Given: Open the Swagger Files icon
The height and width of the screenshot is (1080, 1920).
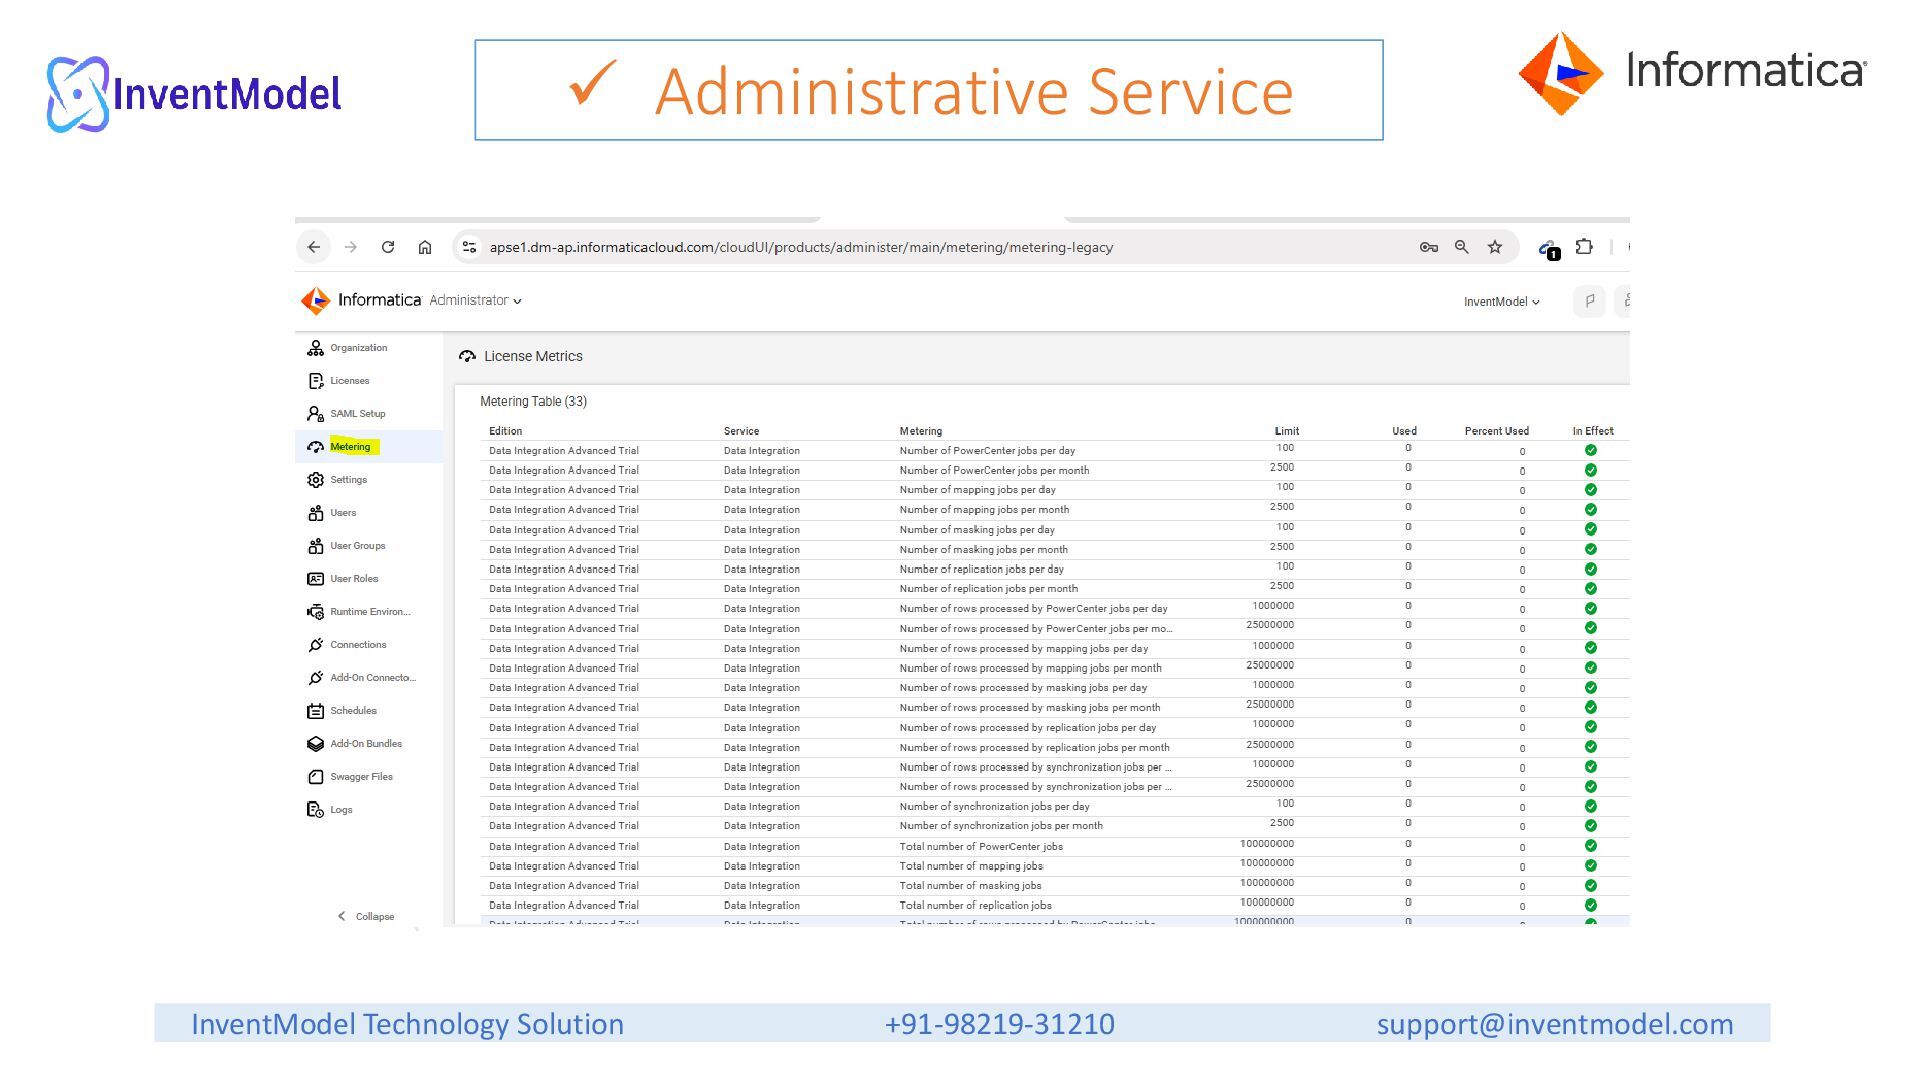Looking at the screenshot, I should click(315, 777).
